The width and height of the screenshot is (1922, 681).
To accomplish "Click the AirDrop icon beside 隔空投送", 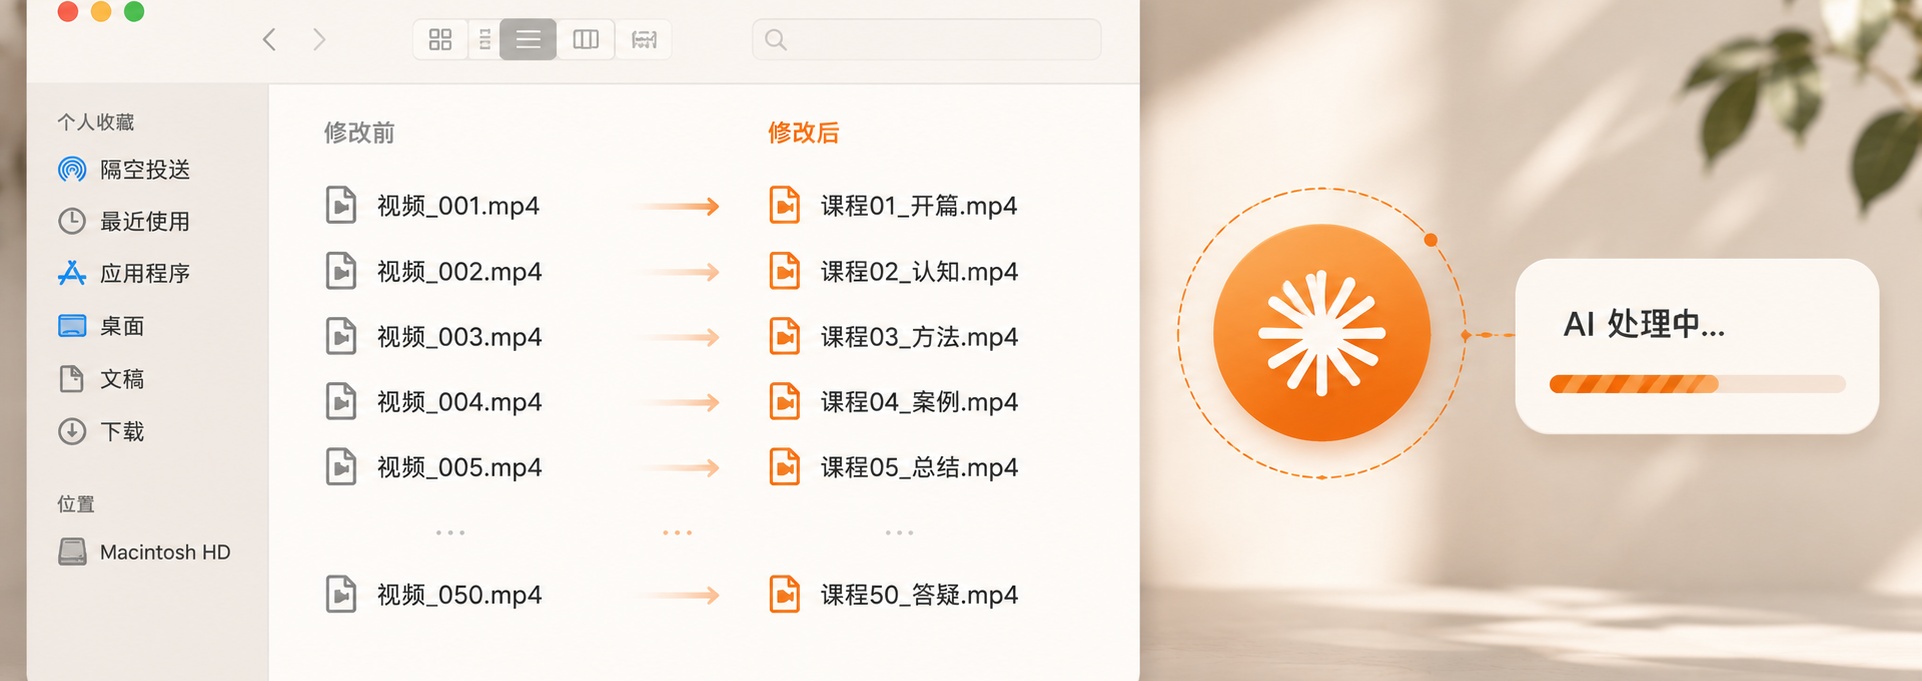I will pyautogui.click(x=72, y=170).
